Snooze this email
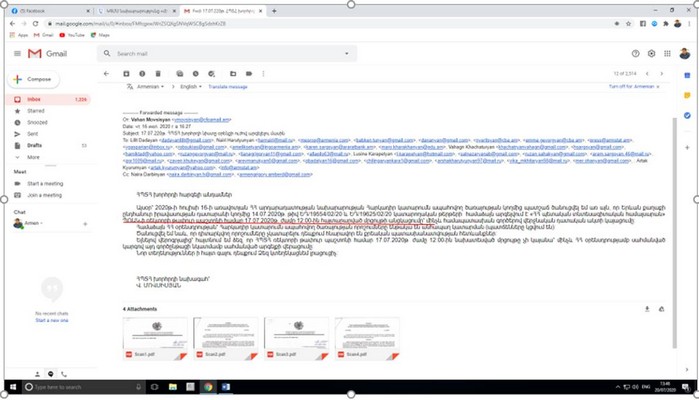 (195, 74)
